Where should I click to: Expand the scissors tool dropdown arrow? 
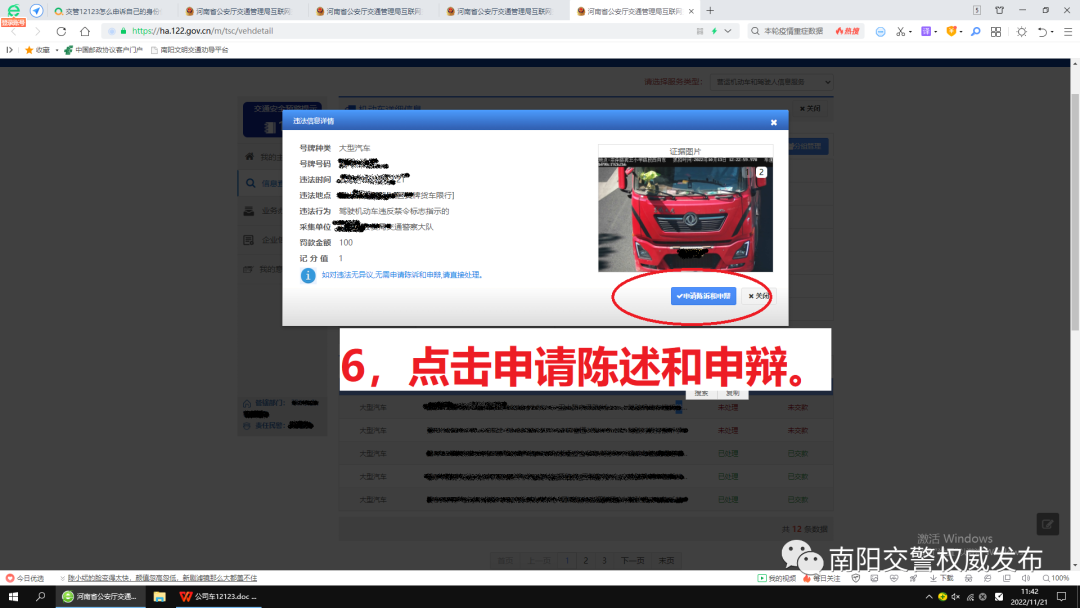(x=911, y=32)
